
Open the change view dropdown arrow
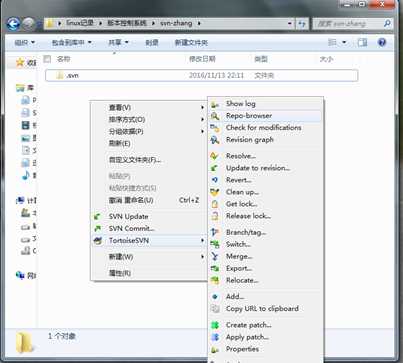[x=344, y=42]
